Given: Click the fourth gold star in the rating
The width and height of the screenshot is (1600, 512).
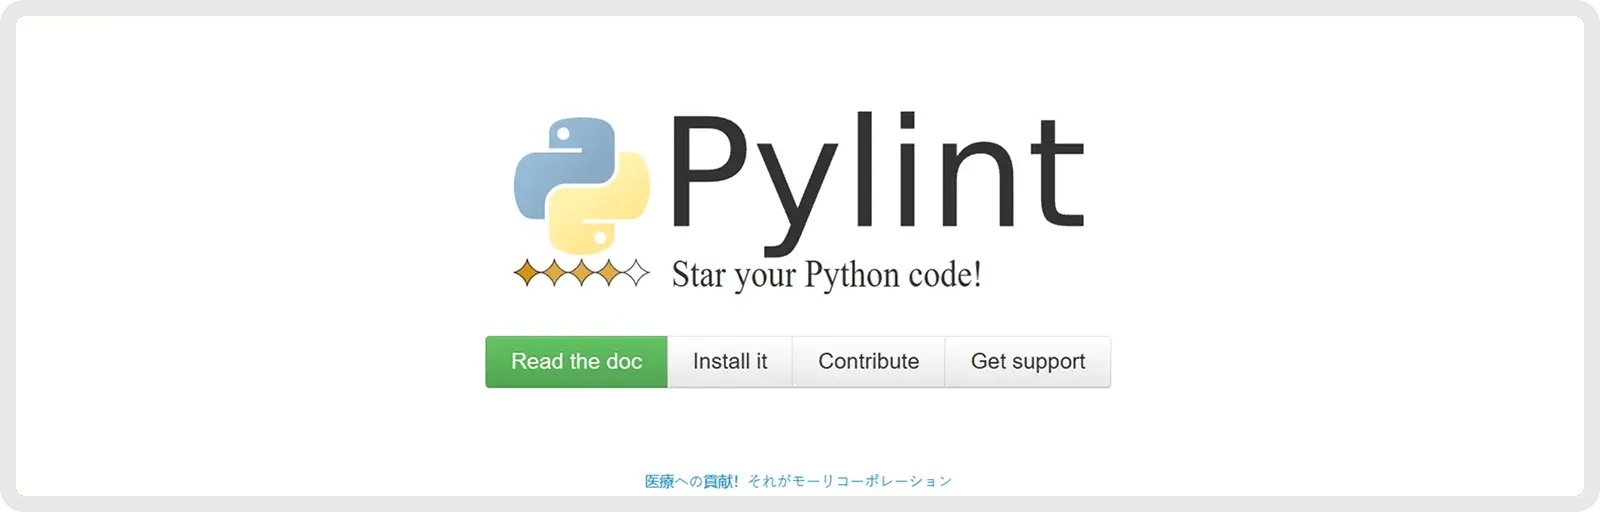Looking at the screenshot, I should pyautogui.click(x=608, y=273).
